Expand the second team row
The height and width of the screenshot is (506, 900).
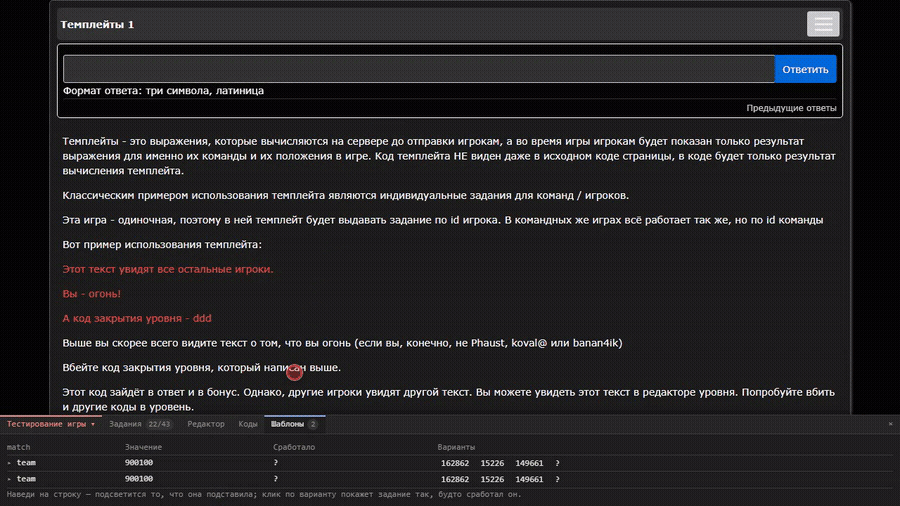[9, 479]
